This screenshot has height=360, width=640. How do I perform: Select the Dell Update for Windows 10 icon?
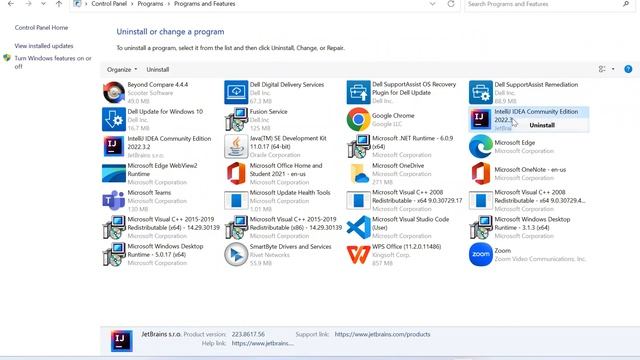point(113,119)
